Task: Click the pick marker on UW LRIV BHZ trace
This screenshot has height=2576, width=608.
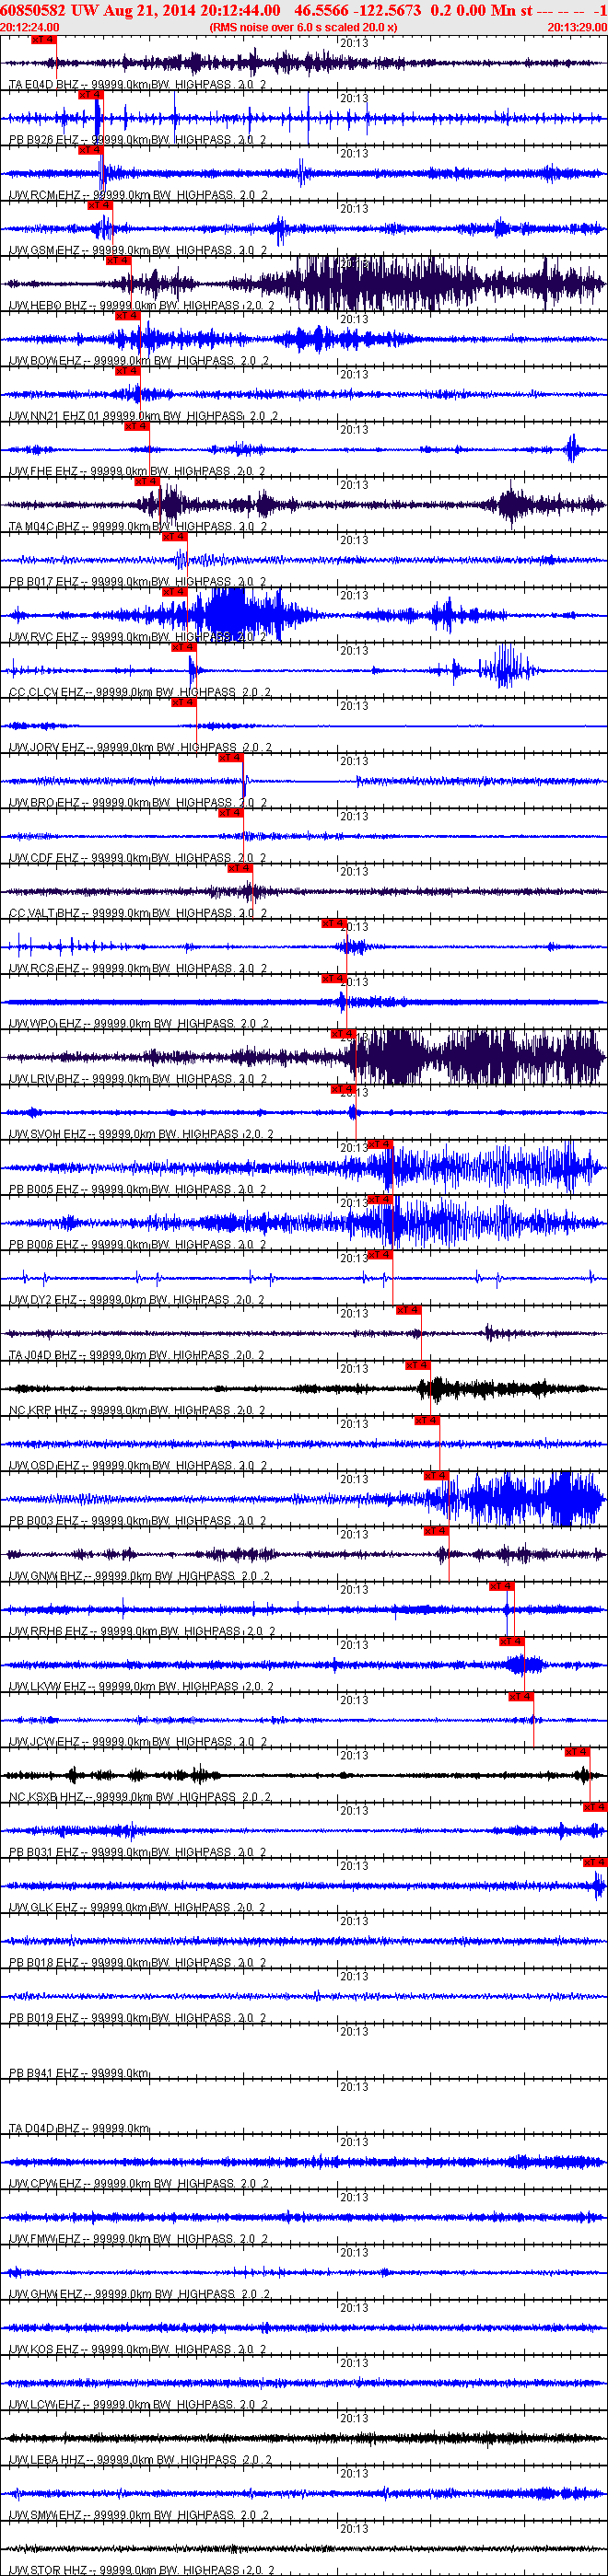Action: [x=343, y=1034]
